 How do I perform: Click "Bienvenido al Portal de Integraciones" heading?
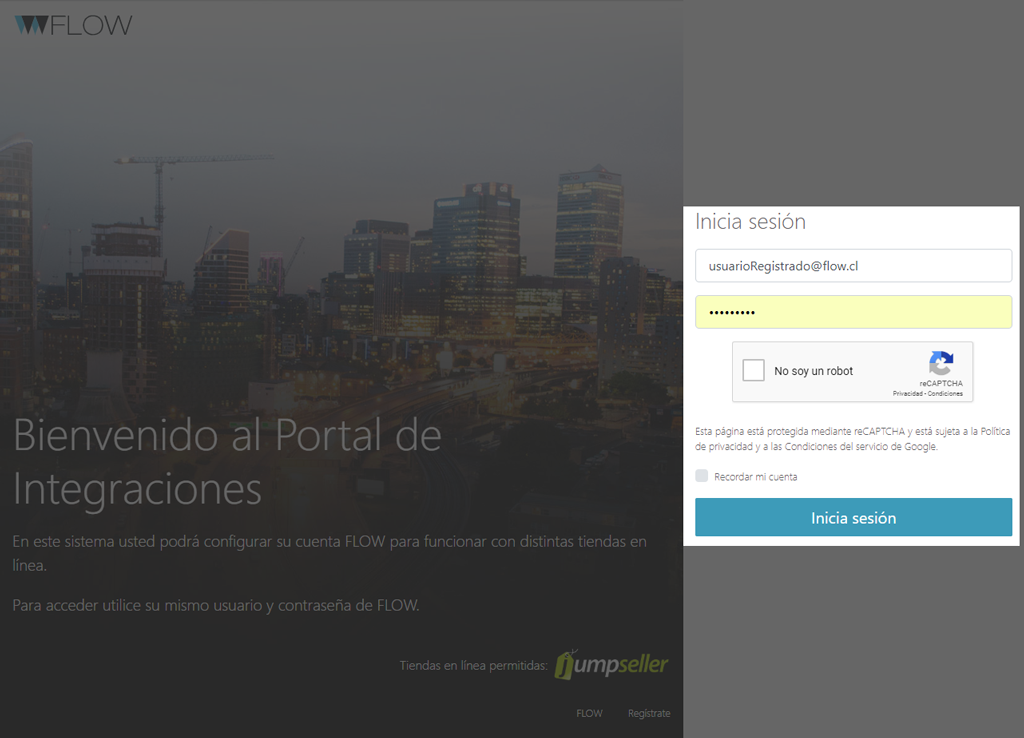[x=228, y=462]
